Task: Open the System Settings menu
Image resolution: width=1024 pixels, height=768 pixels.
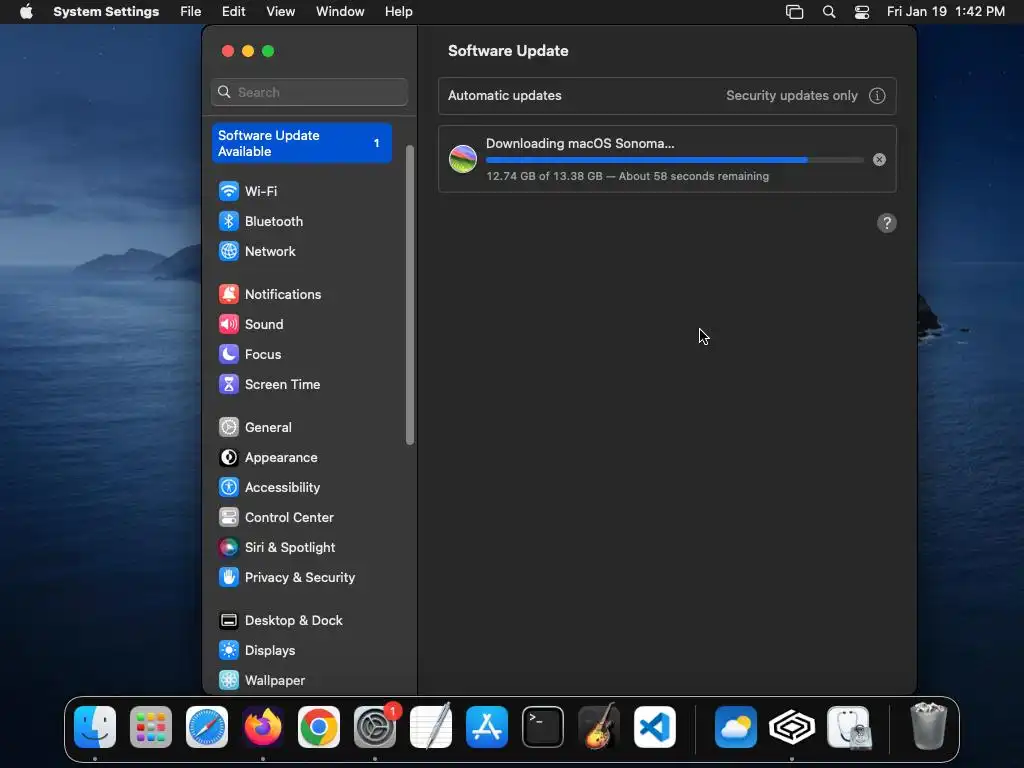Action: (x=106, y=12)
